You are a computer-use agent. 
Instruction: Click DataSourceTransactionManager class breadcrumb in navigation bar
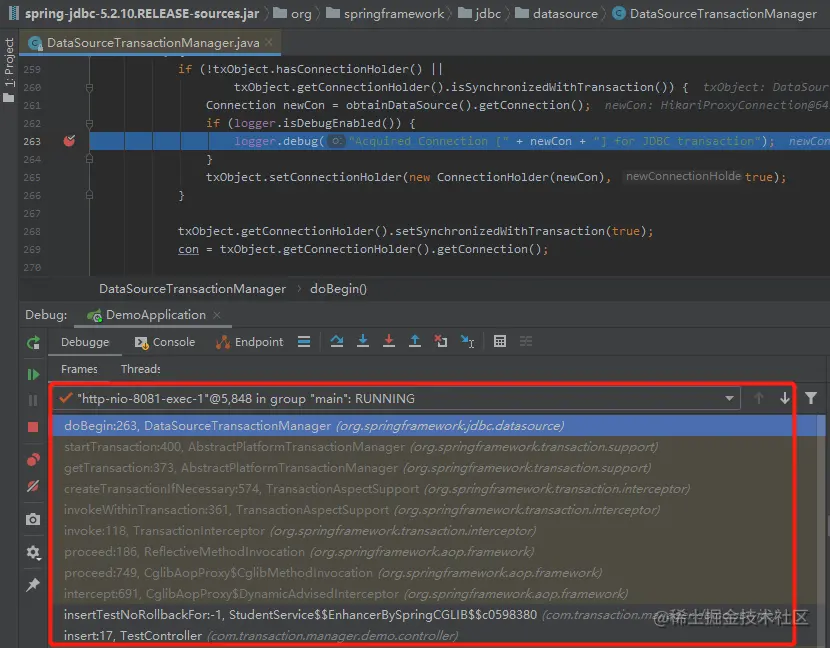pos(714,14)
